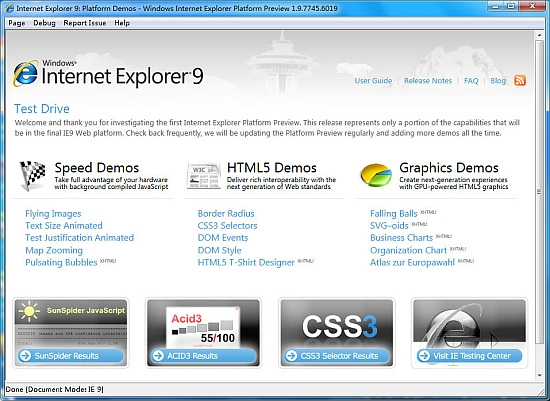Click the vertical scrollbar thumb

click(540, 192)
